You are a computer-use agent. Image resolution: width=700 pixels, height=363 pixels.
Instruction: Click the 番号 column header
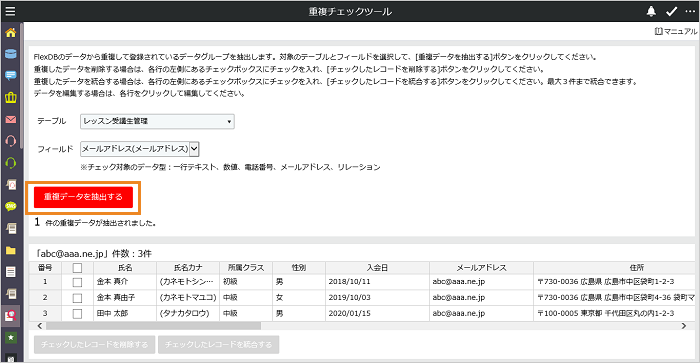pos(45,267)
